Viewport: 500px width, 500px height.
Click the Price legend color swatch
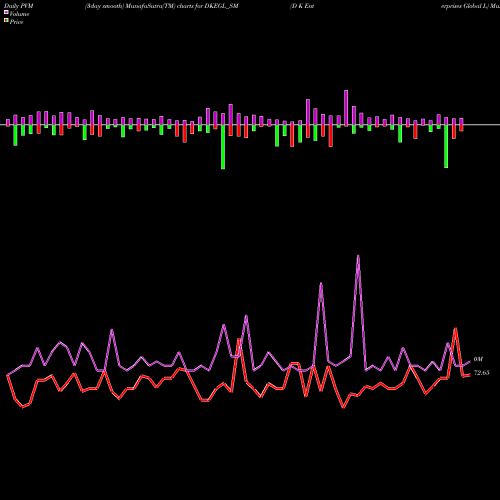point(6,21)
